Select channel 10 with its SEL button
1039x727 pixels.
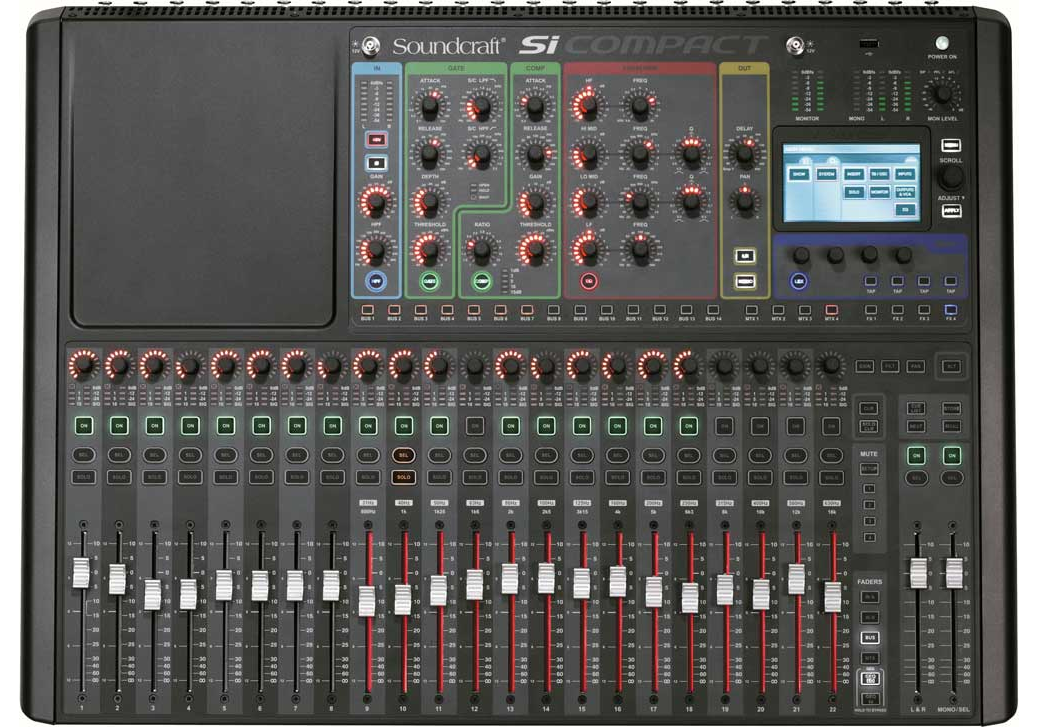404,455
